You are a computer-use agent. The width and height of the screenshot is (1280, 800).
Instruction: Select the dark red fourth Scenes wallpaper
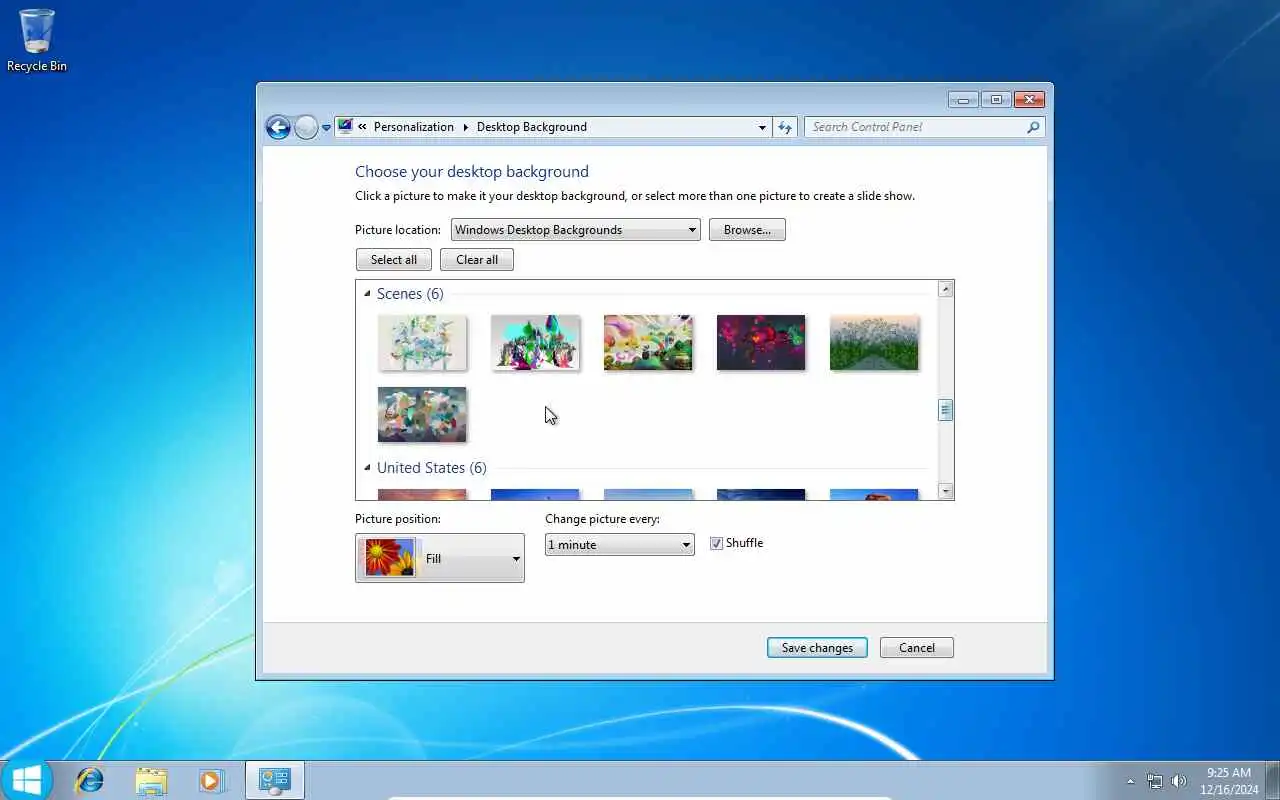761,343
